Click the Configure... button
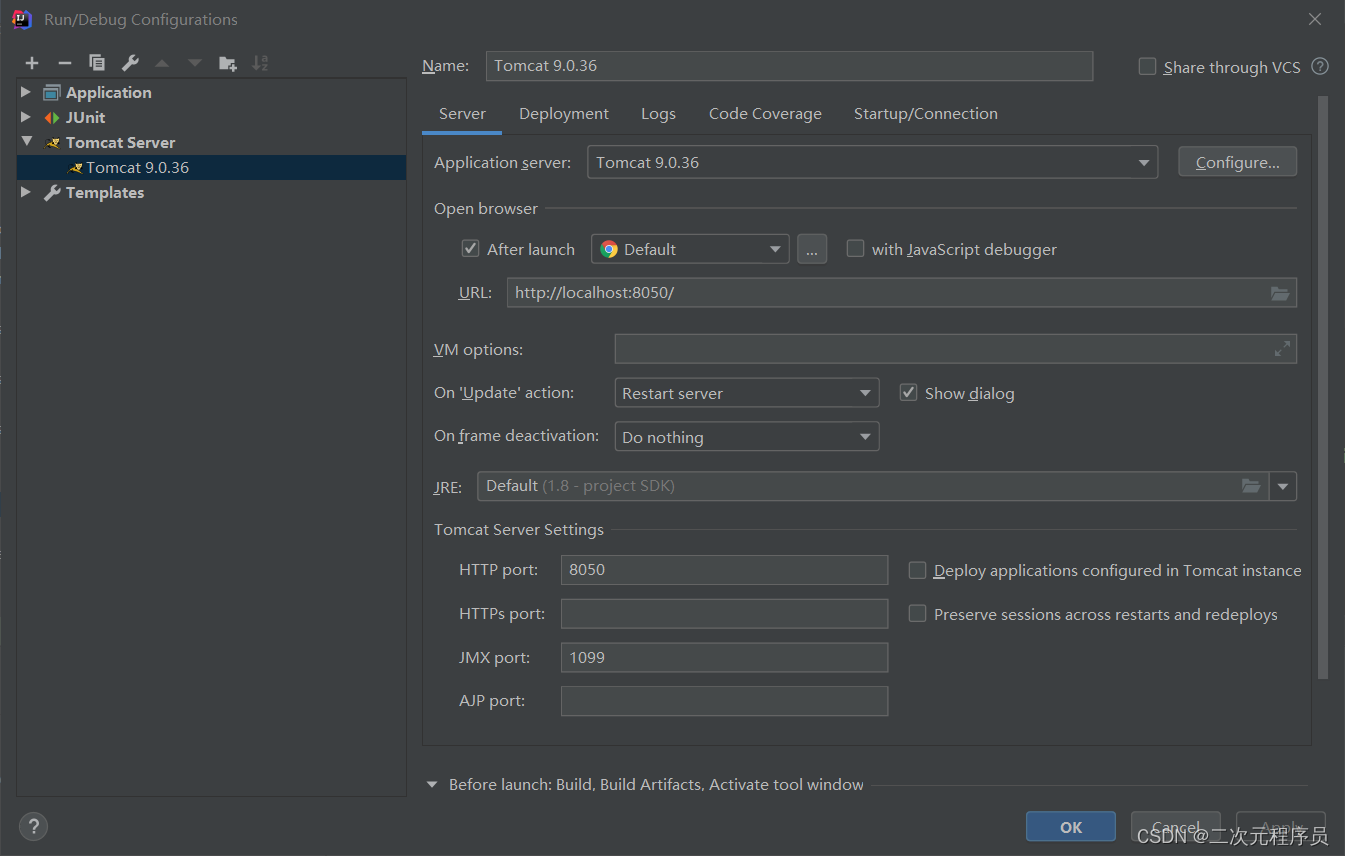 pyautogui.click(x=1237, y=162)
